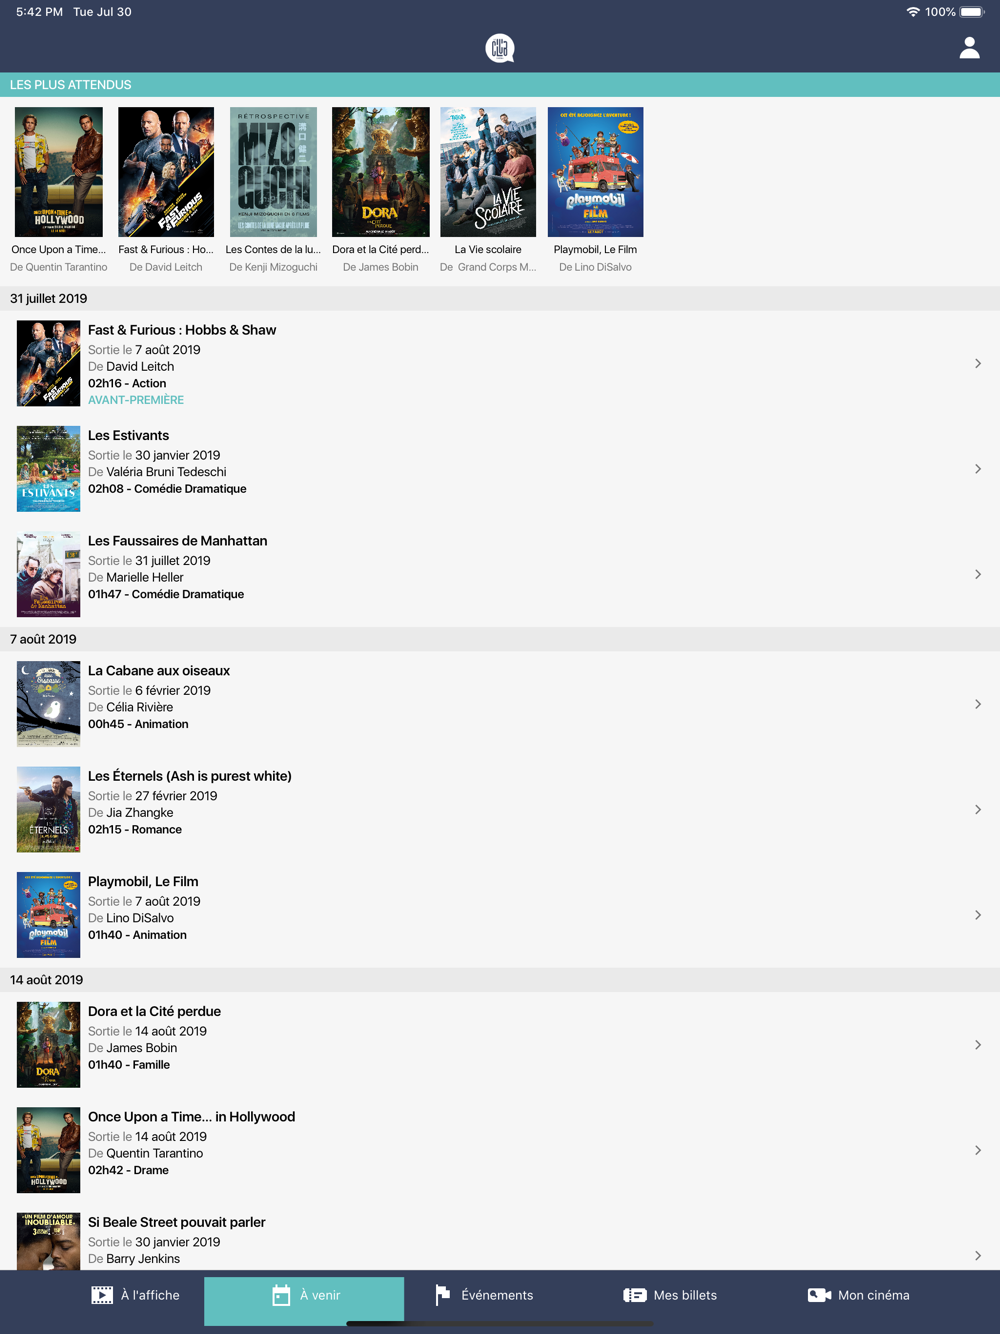Tap Les Éternels list poster thumbnail

click(x=48, y=809)
